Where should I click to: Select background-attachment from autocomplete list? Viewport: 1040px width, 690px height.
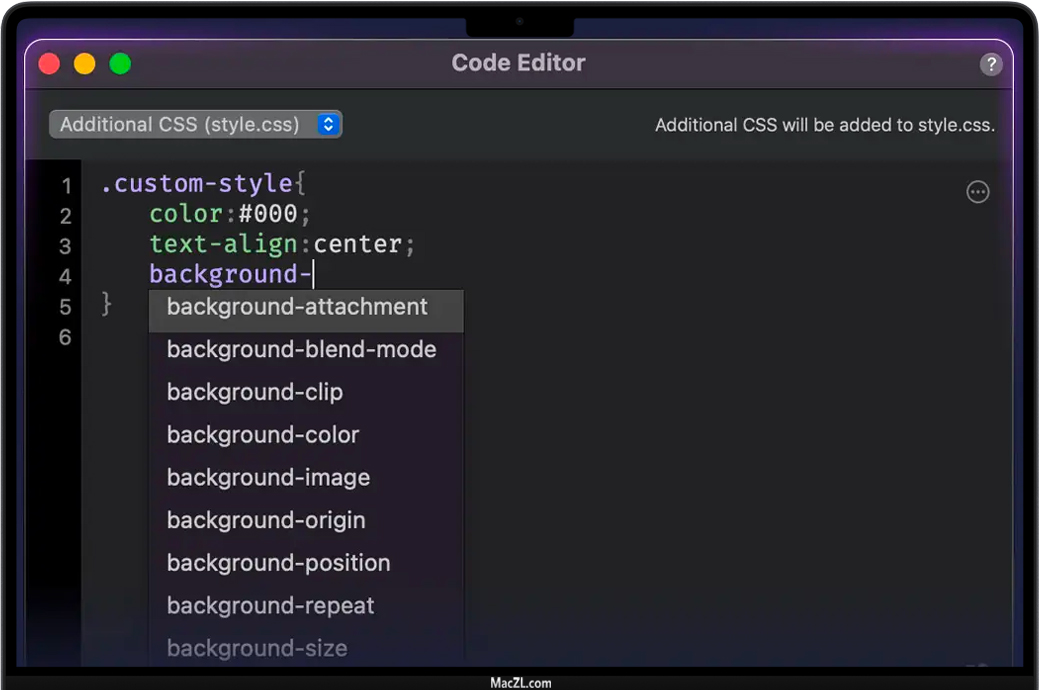(x=297, y=307)
